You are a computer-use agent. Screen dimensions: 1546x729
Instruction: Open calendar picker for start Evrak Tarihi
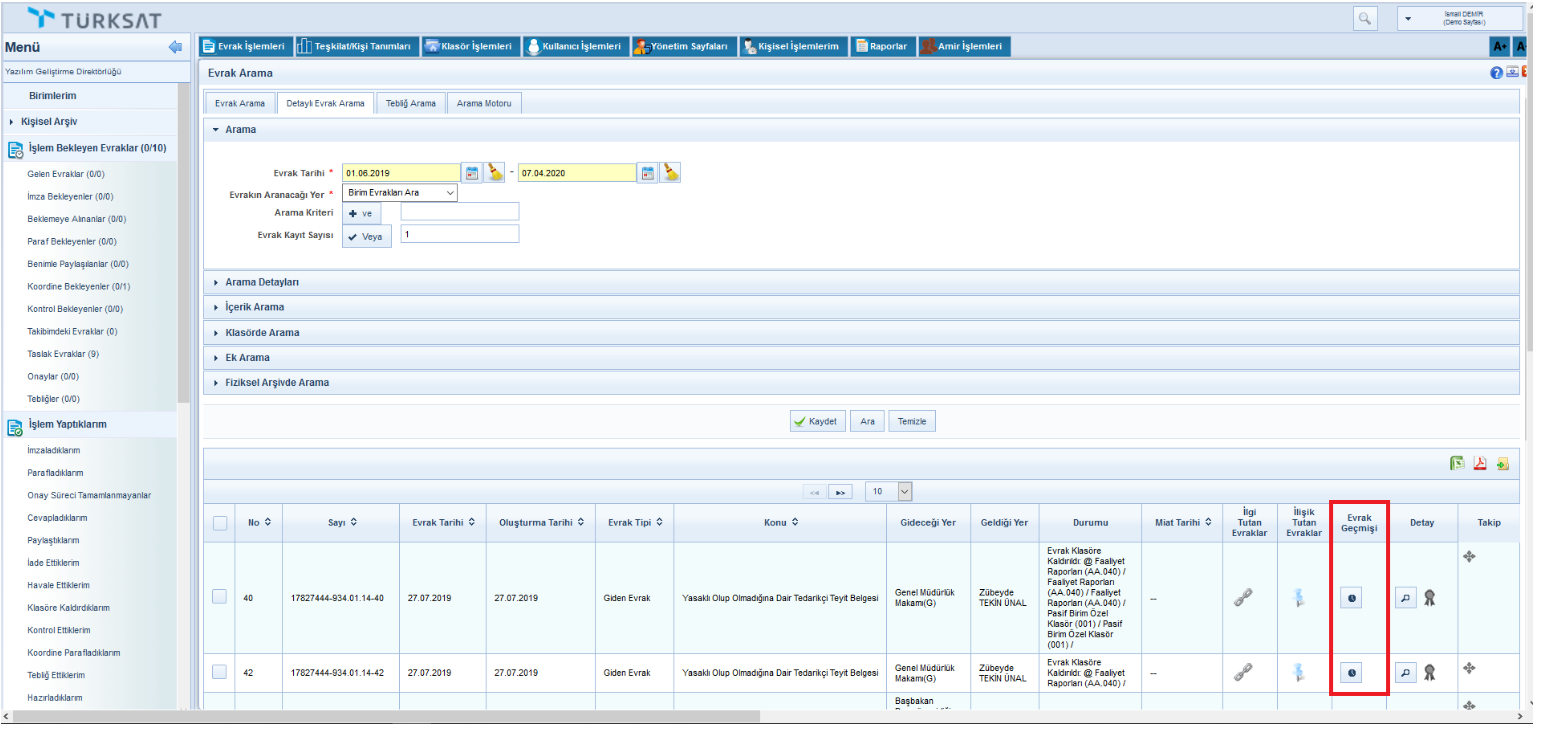point(472,173)
